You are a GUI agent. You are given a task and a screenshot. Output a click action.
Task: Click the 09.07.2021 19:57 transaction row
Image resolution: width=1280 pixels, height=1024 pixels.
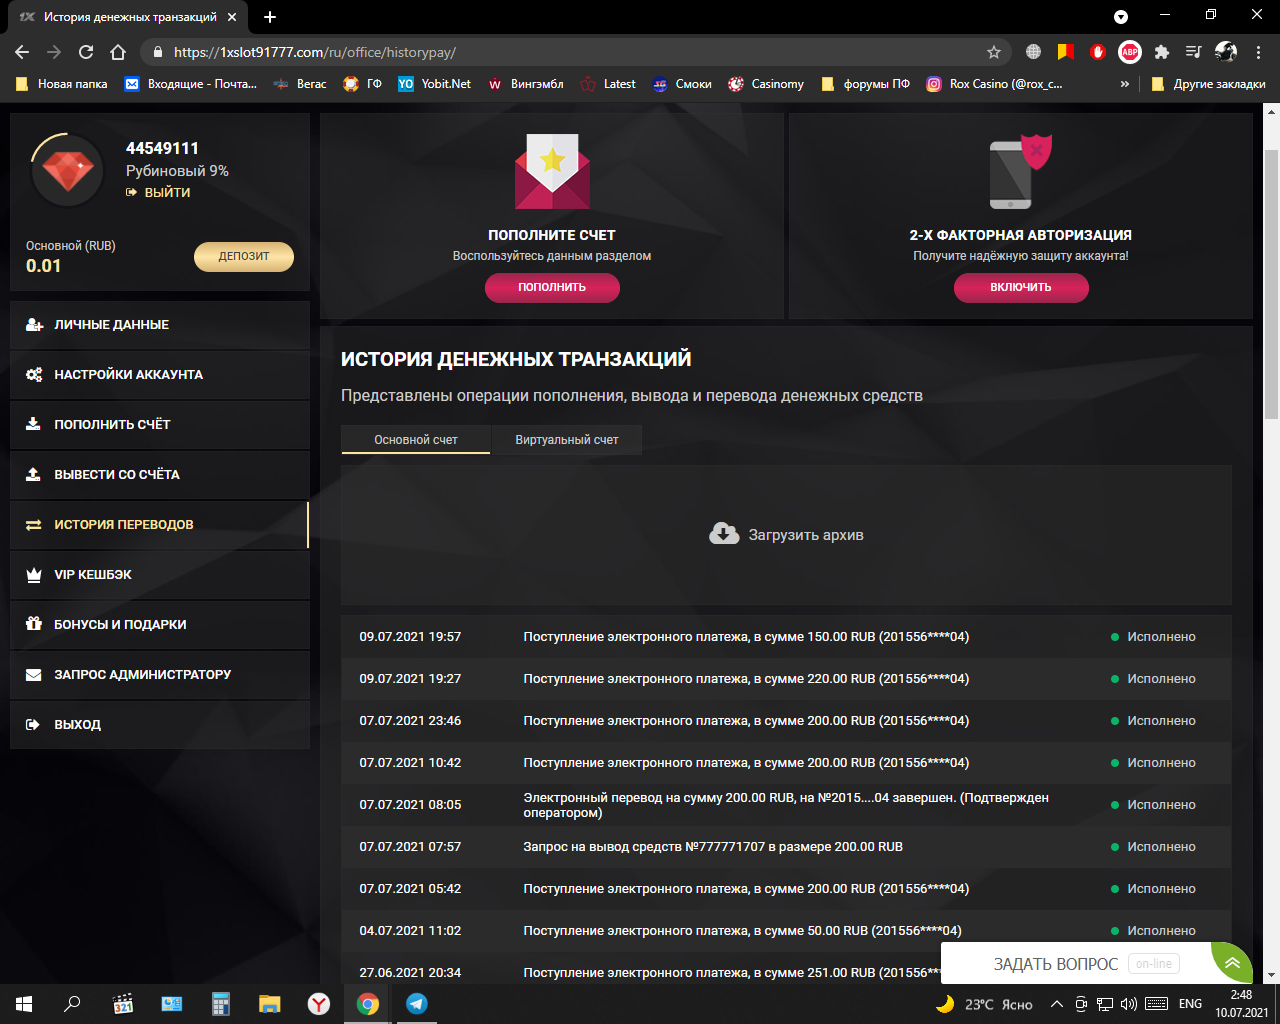(x=786, y=637)
